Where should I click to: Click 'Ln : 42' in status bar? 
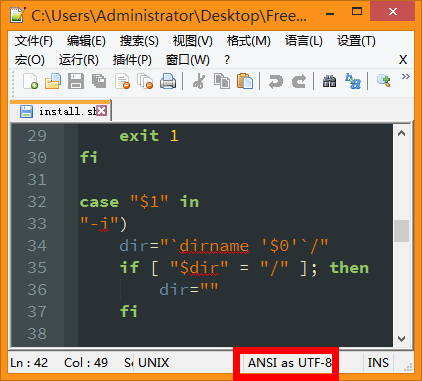(29, 363)
